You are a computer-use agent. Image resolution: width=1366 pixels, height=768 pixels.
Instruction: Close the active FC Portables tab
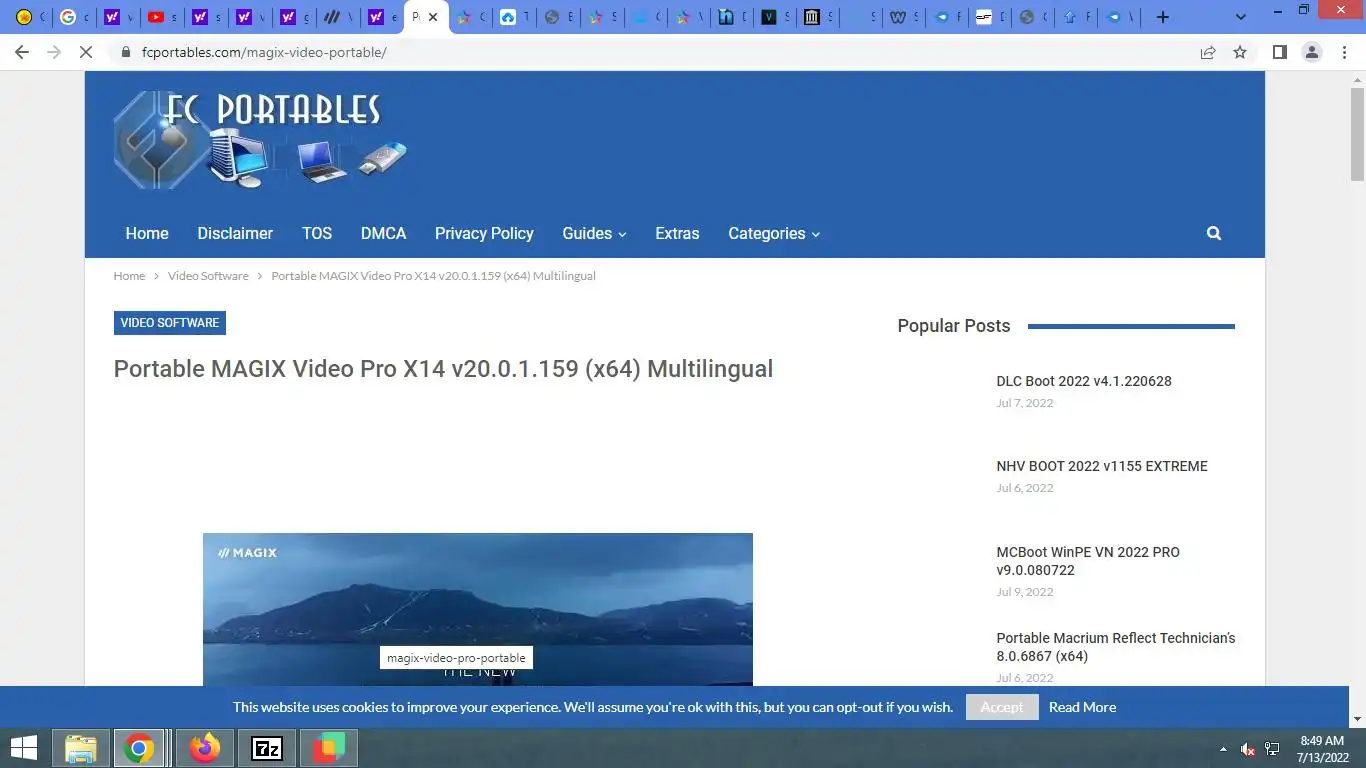(433, 17)
